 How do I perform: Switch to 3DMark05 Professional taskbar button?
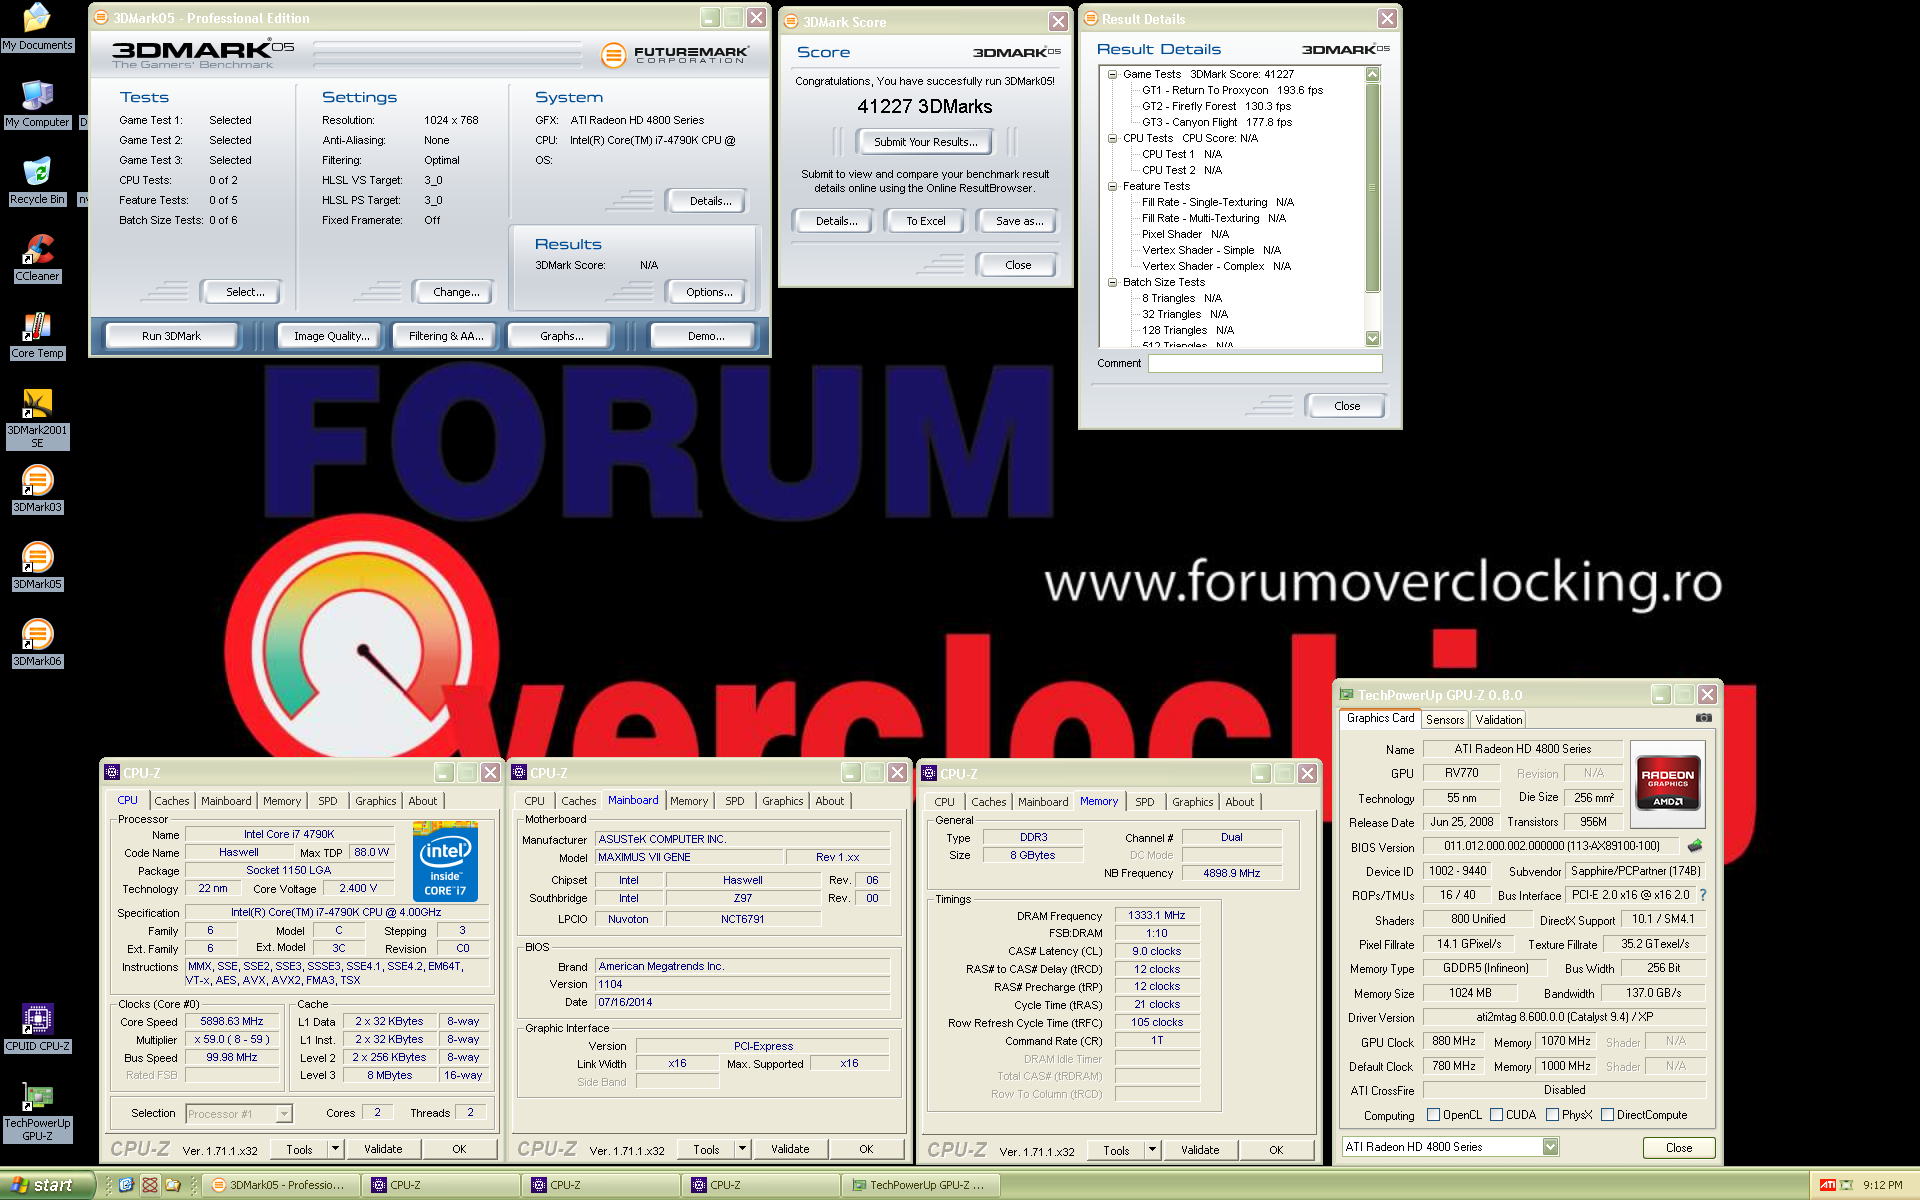pos(282,1185)
